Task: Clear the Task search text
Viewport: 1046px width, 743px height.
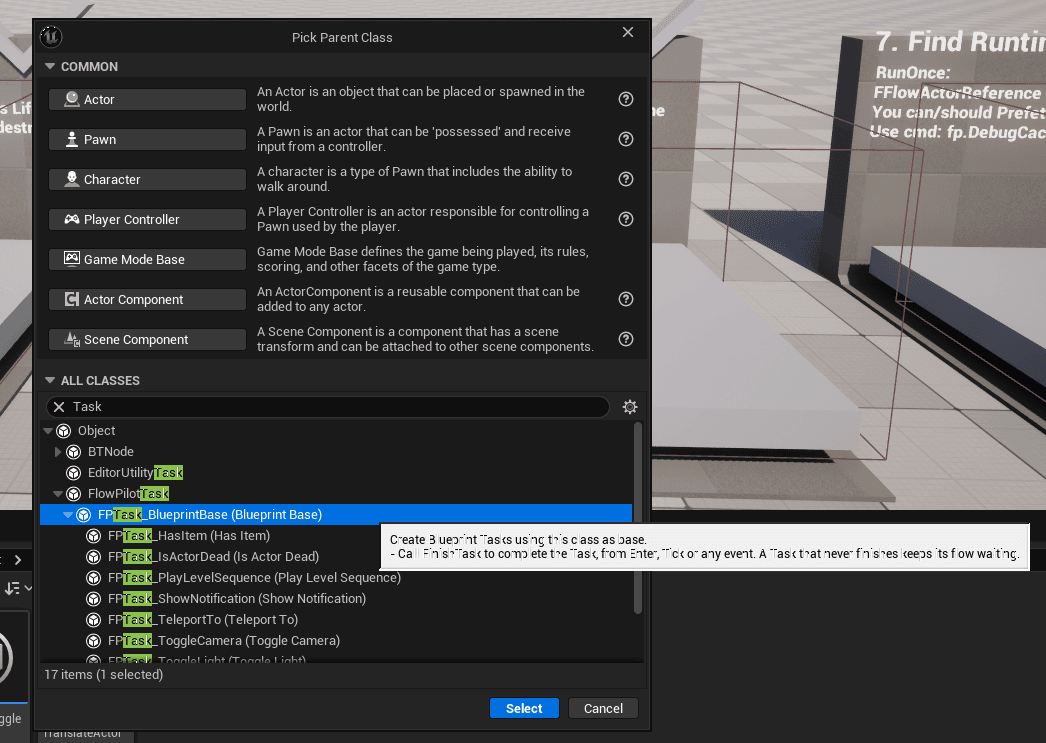Action: 59,407
